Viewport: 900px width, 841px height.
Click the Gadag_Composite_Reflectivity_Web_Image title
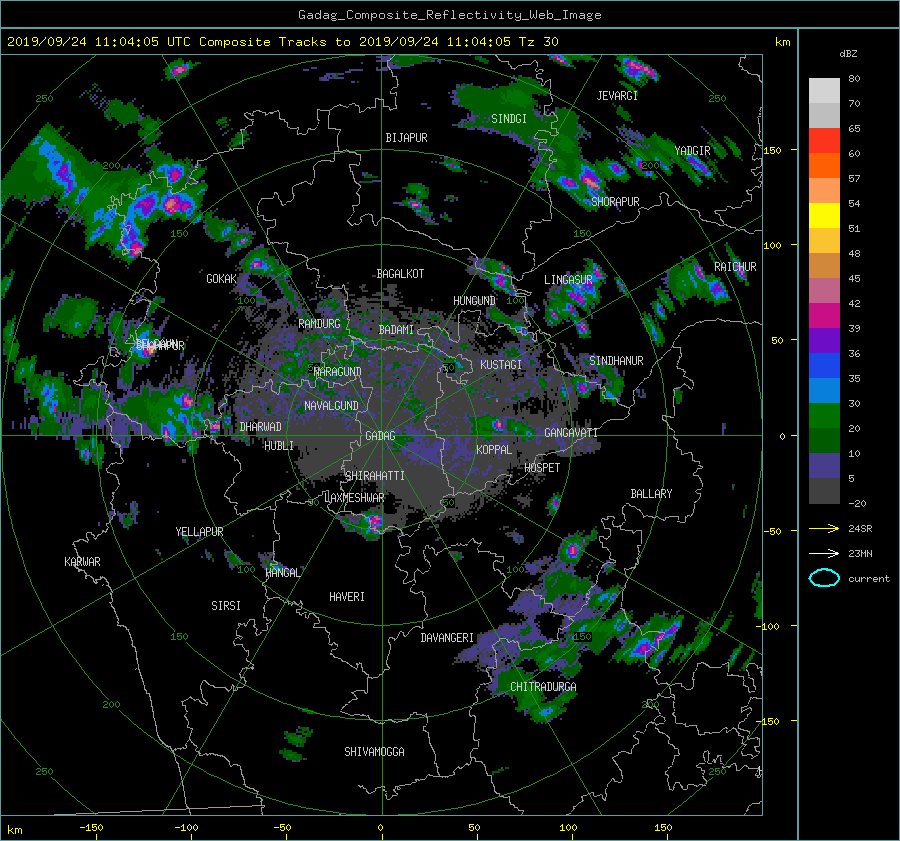point(449,15)
